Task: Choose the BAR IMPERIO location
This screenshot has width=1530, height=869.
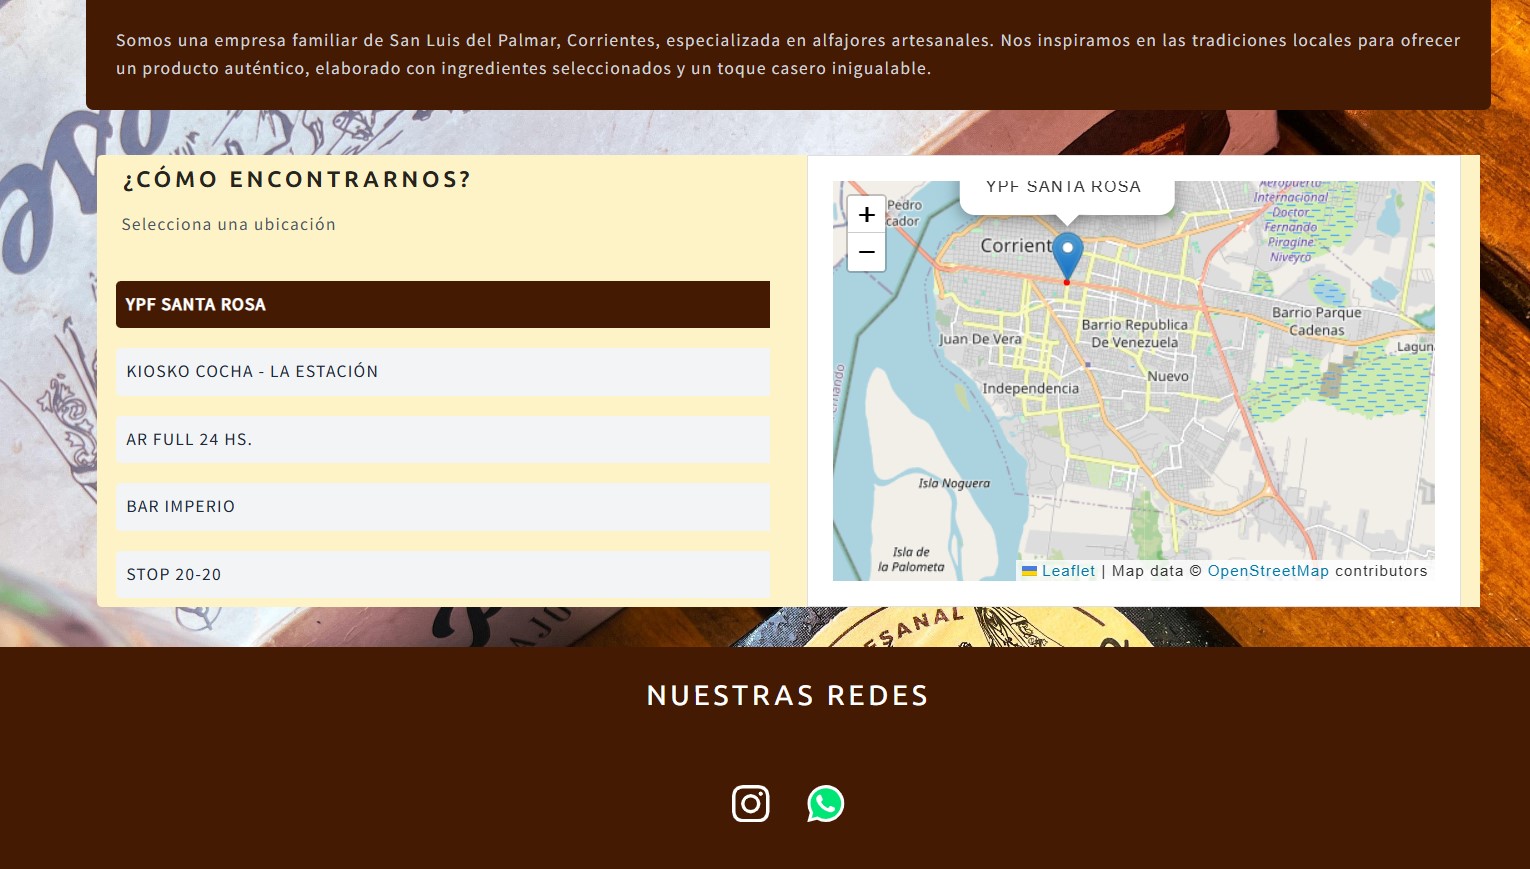Action: pyautogui.click(x=442, y=507)
